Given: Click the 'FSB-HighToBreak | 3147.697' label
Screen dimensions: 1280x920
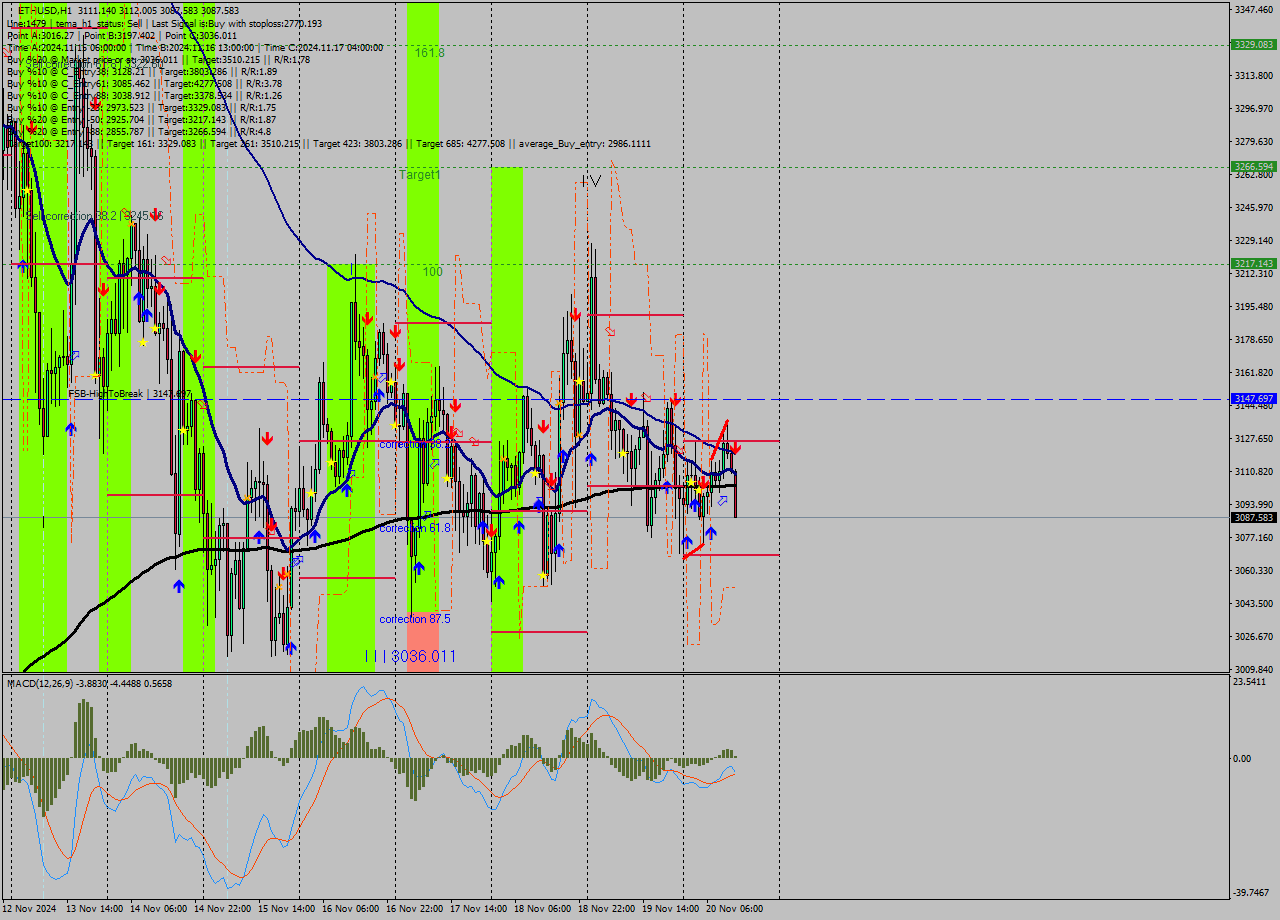Looking at the screenshot, I should [x=129, y=394].
